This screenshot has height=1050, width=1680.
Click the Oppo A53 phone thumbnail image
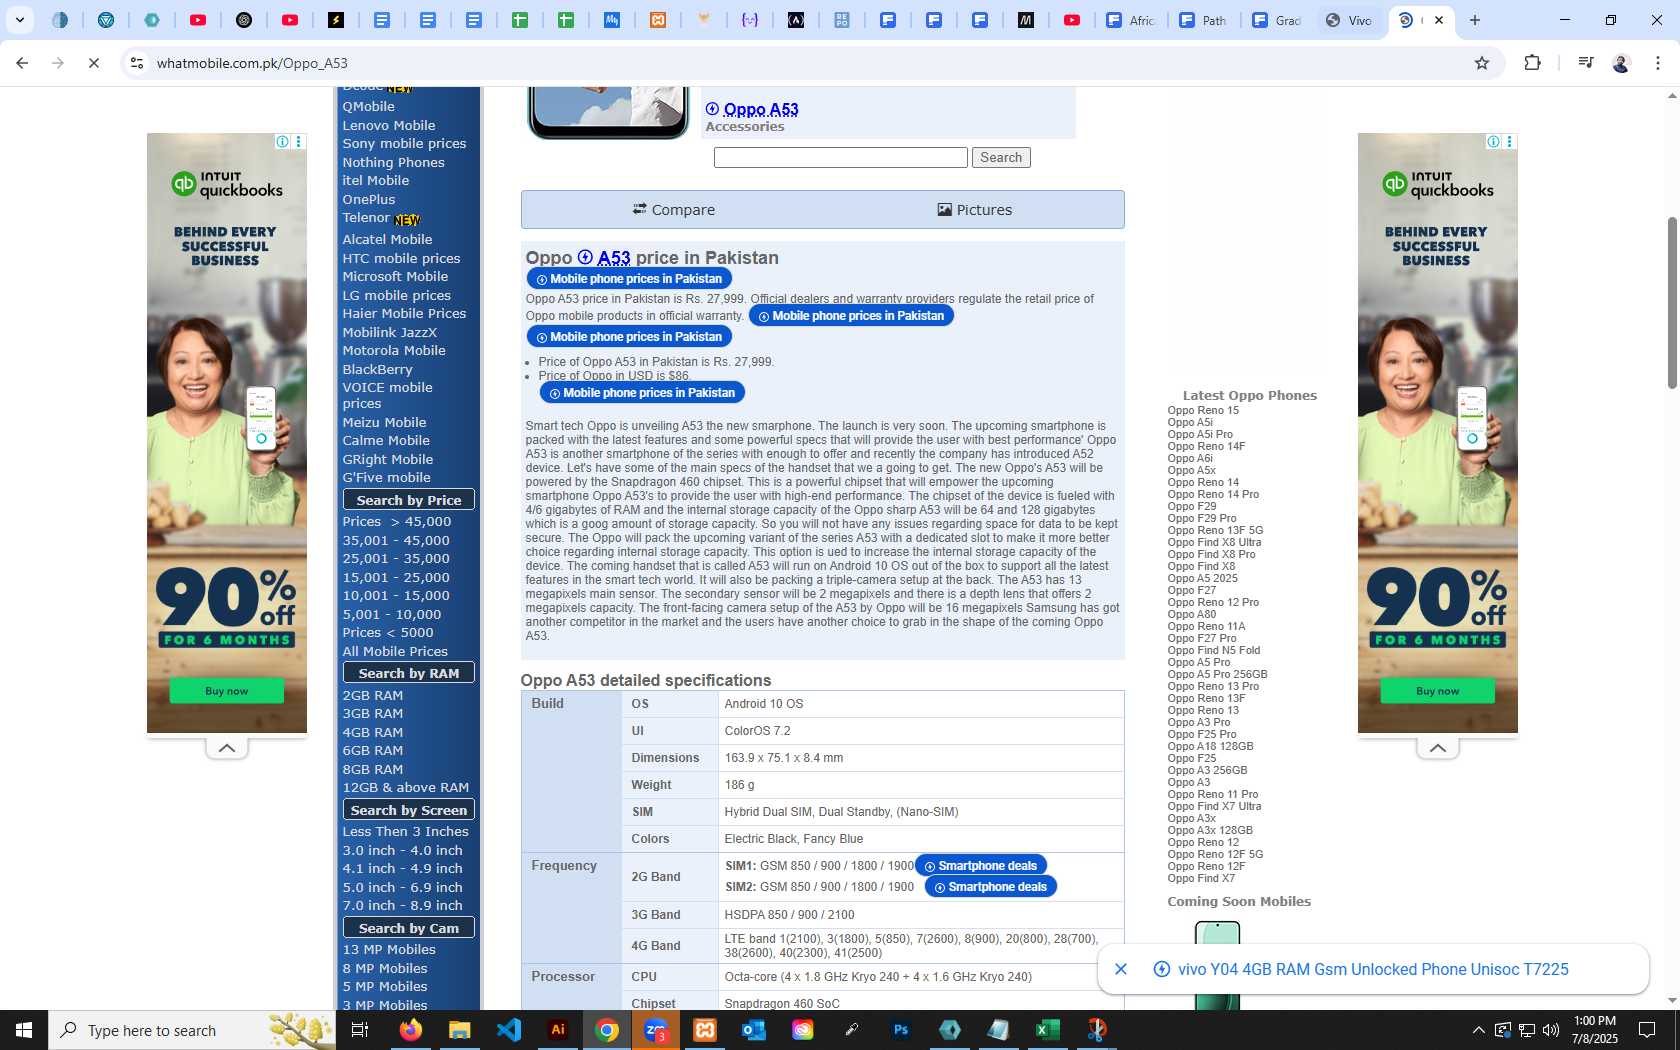[609, 111]
